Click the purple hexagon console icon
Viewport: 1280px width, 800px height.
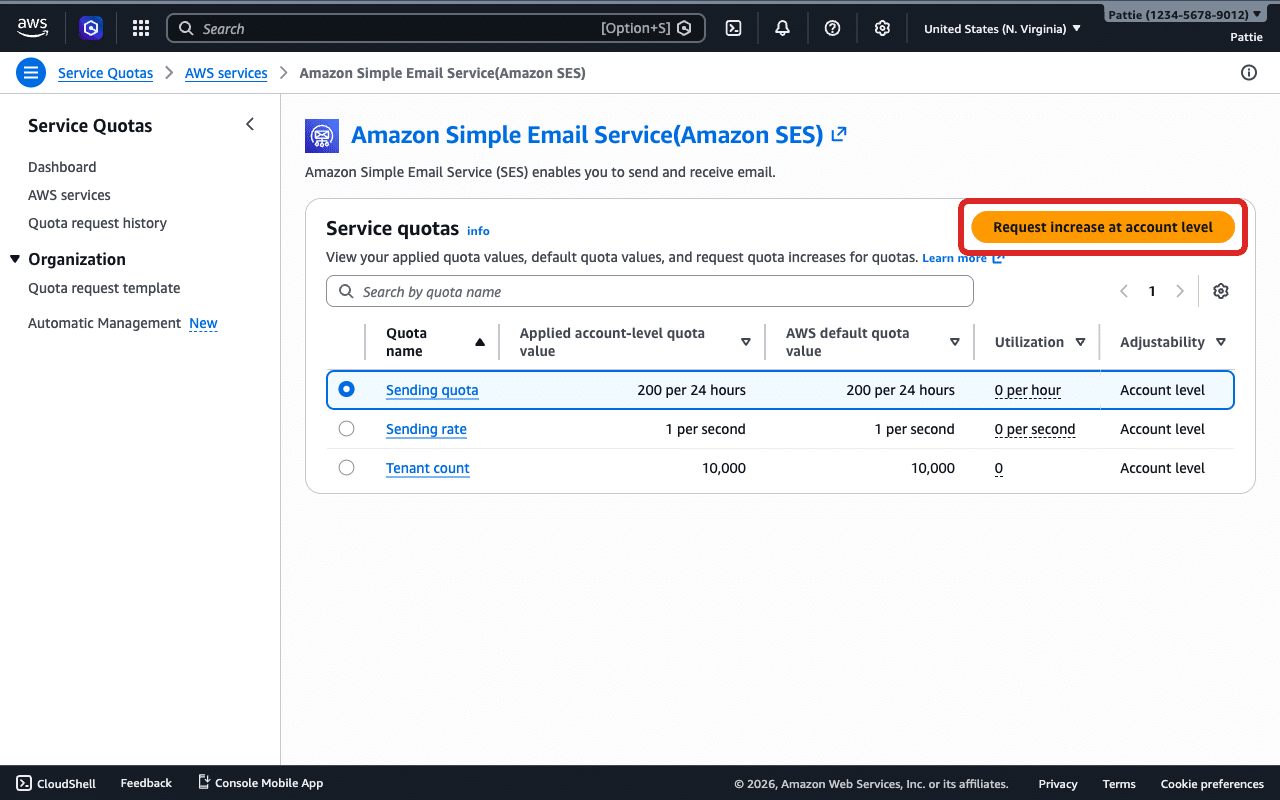click(x=91, y=28)
